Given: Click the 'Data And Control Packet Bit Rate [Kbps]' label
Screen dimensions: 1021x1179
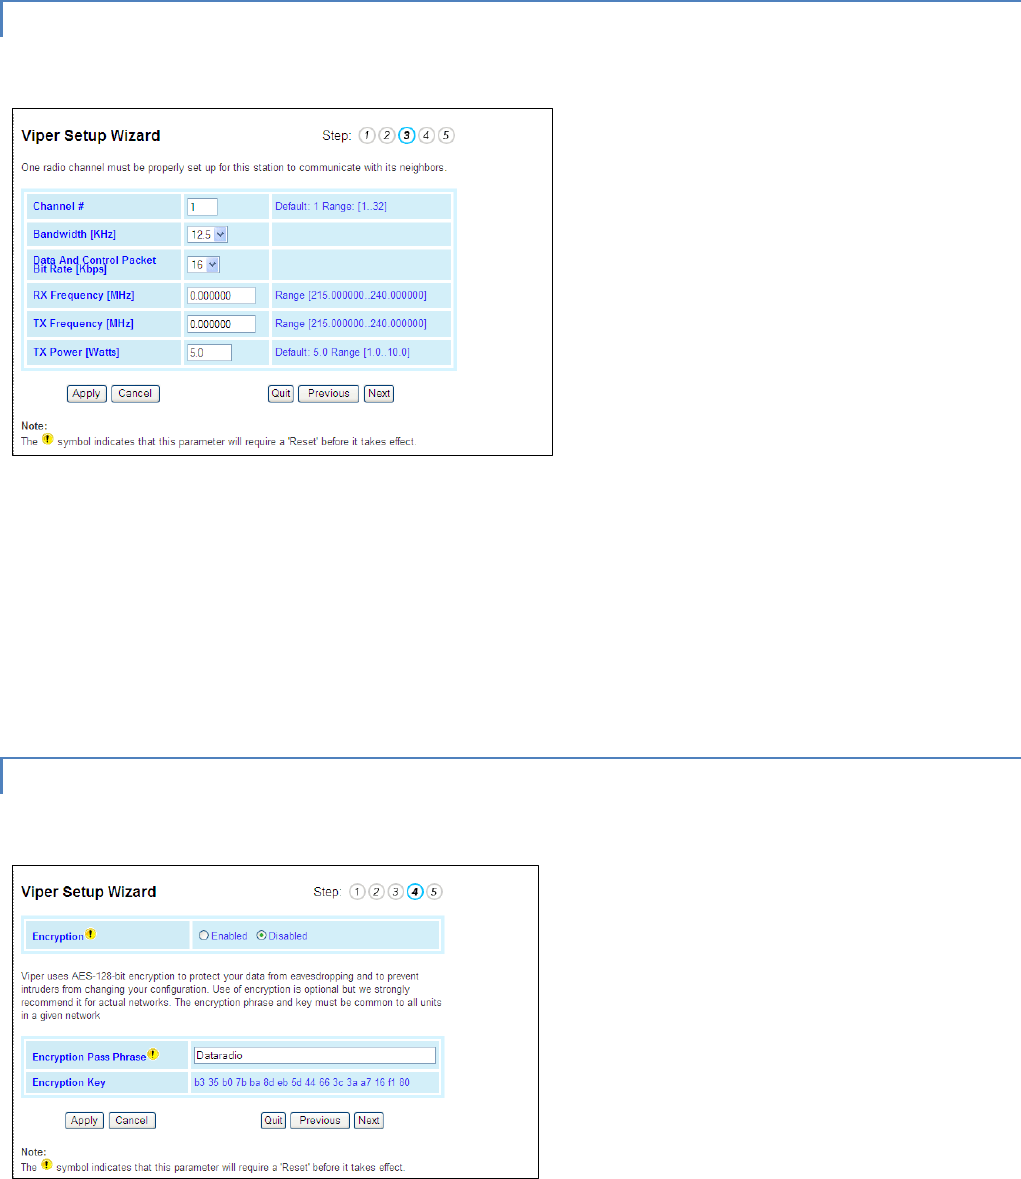Looking at the screenshot, I should [95, 265].
